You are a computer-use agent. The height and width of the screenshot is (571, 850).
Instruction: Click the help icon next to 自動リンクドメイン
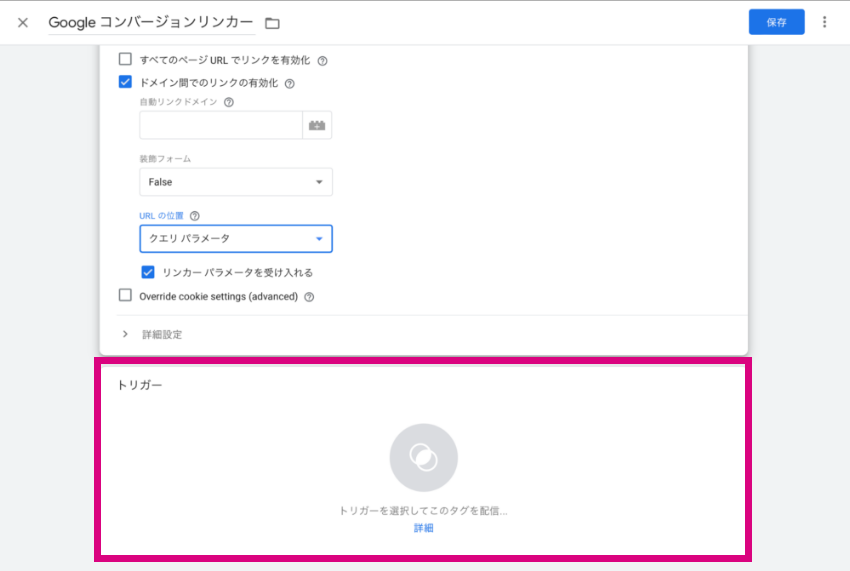(229, 102)
